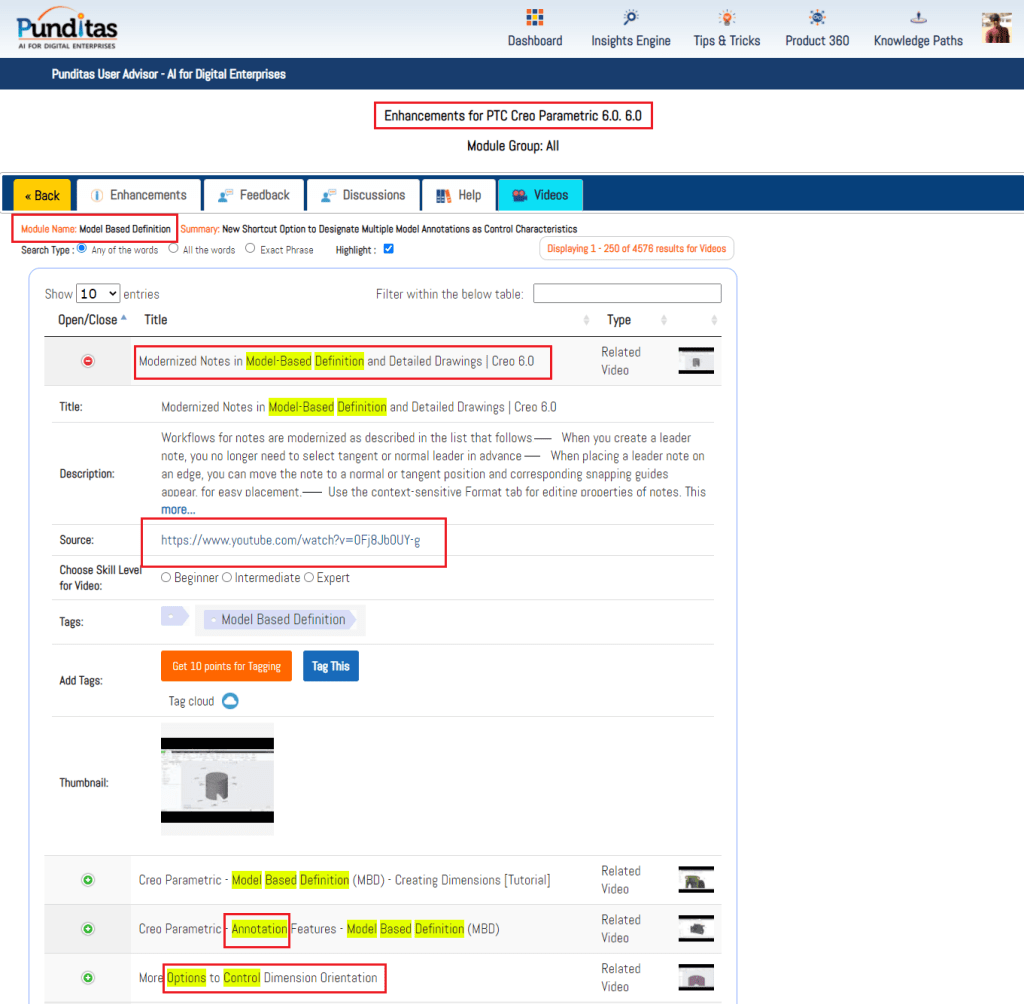Click the 'Filter within the below table' field
The height and width of the screenshot is (1004, 1024).
click(627, 293)
